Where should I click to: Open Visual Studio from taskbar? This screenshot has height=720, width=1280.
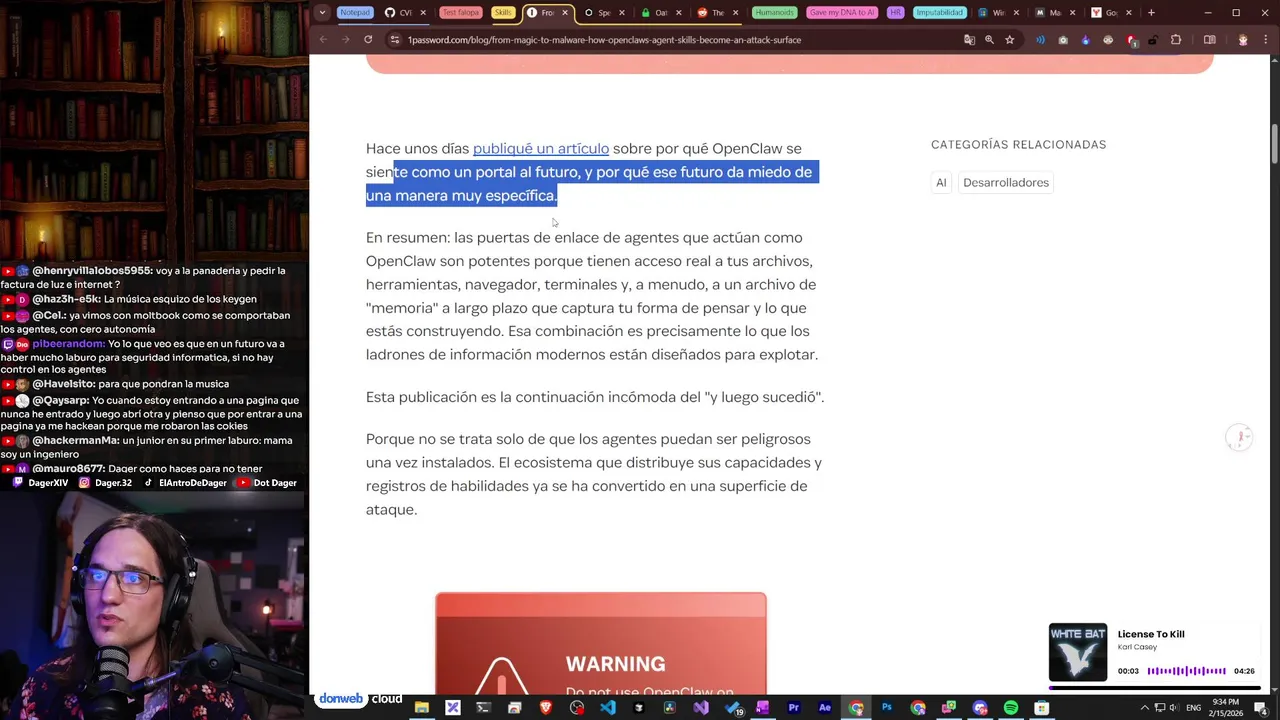click(x=701, y=708)
